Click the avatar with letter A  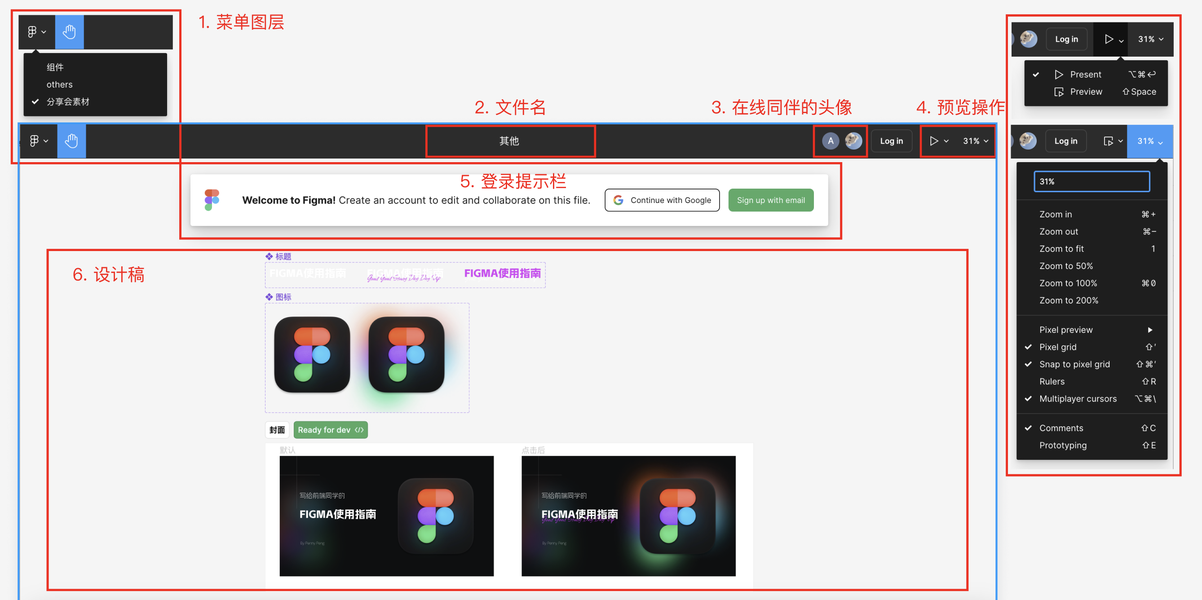click(x=830, y=141)
